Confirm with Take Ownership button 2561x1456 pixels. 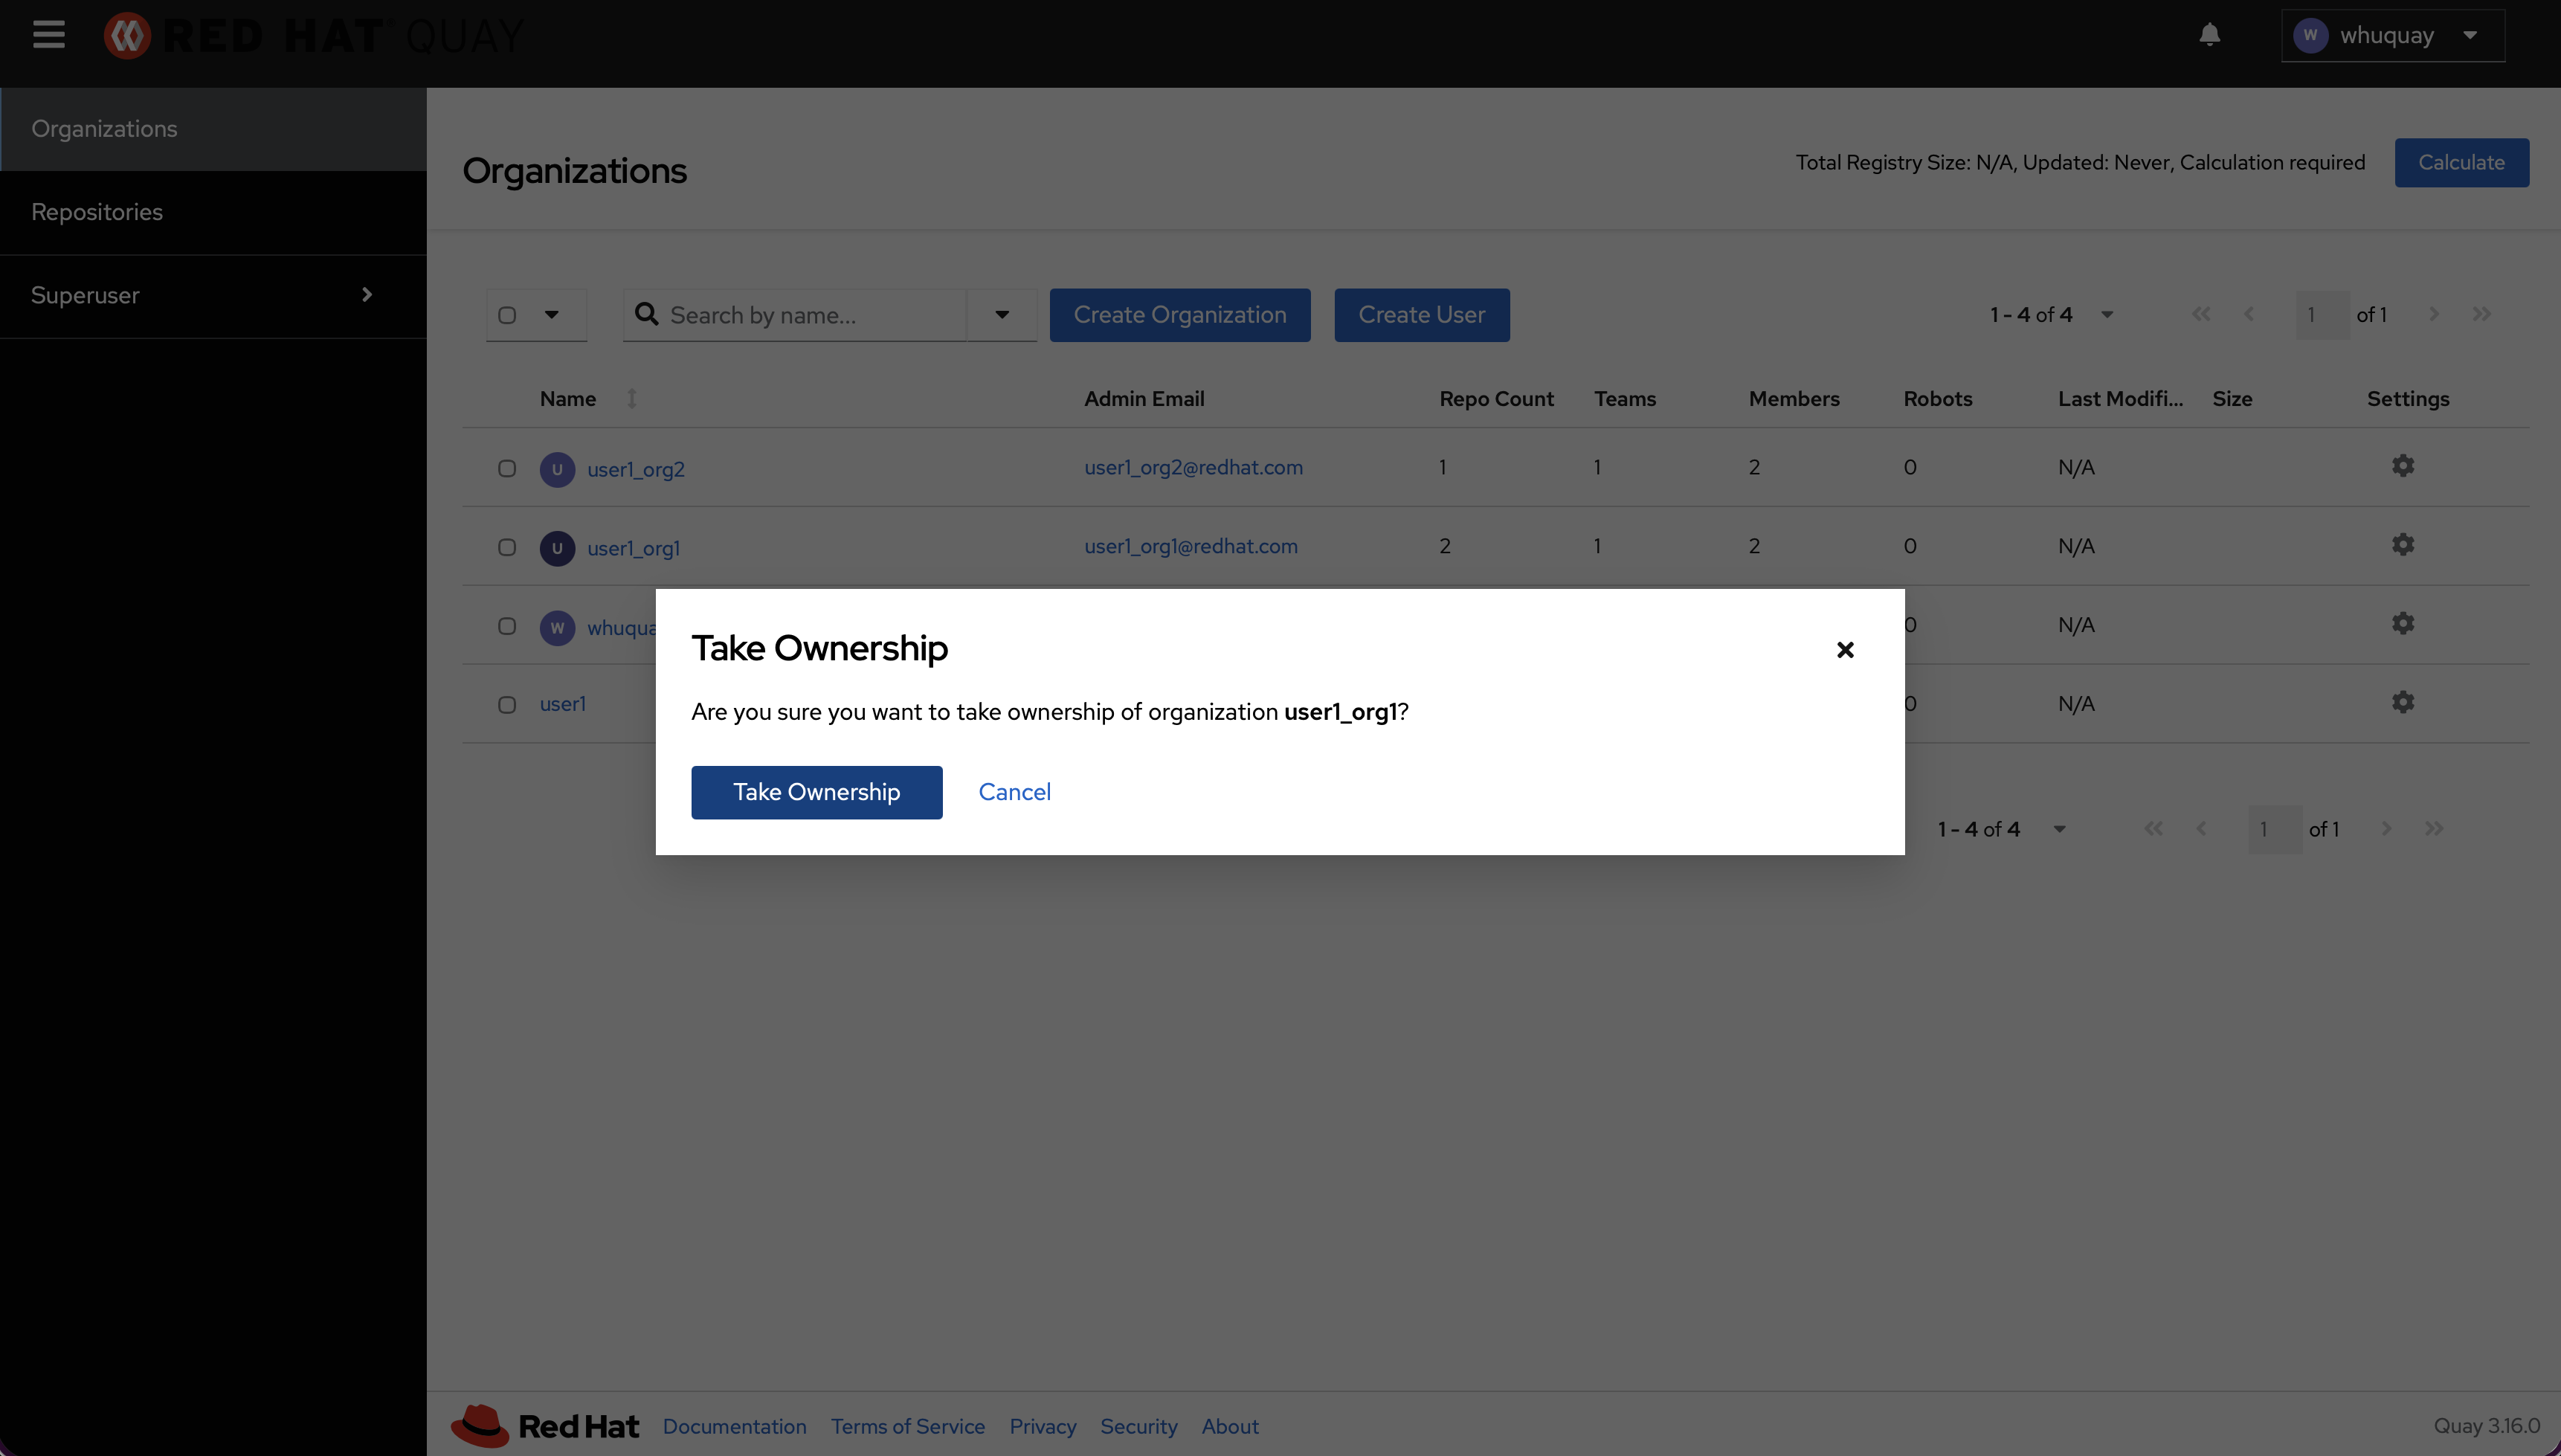click(x=816, y=792)
